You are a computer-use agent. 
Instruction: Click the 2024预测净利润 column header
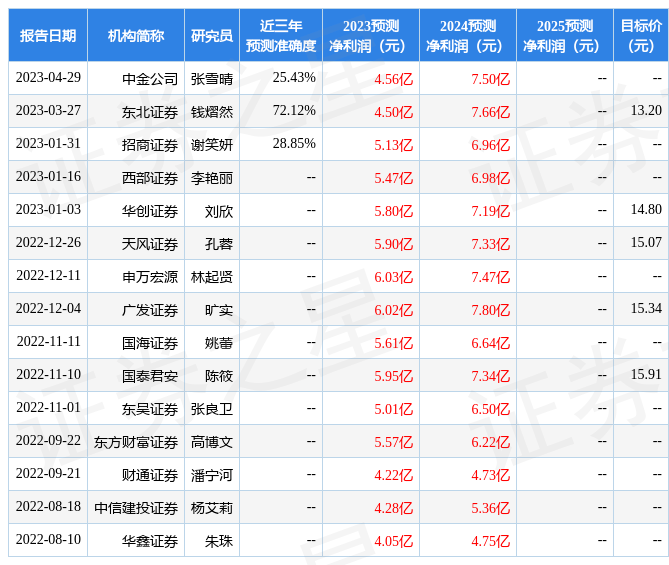coord(468,35)
